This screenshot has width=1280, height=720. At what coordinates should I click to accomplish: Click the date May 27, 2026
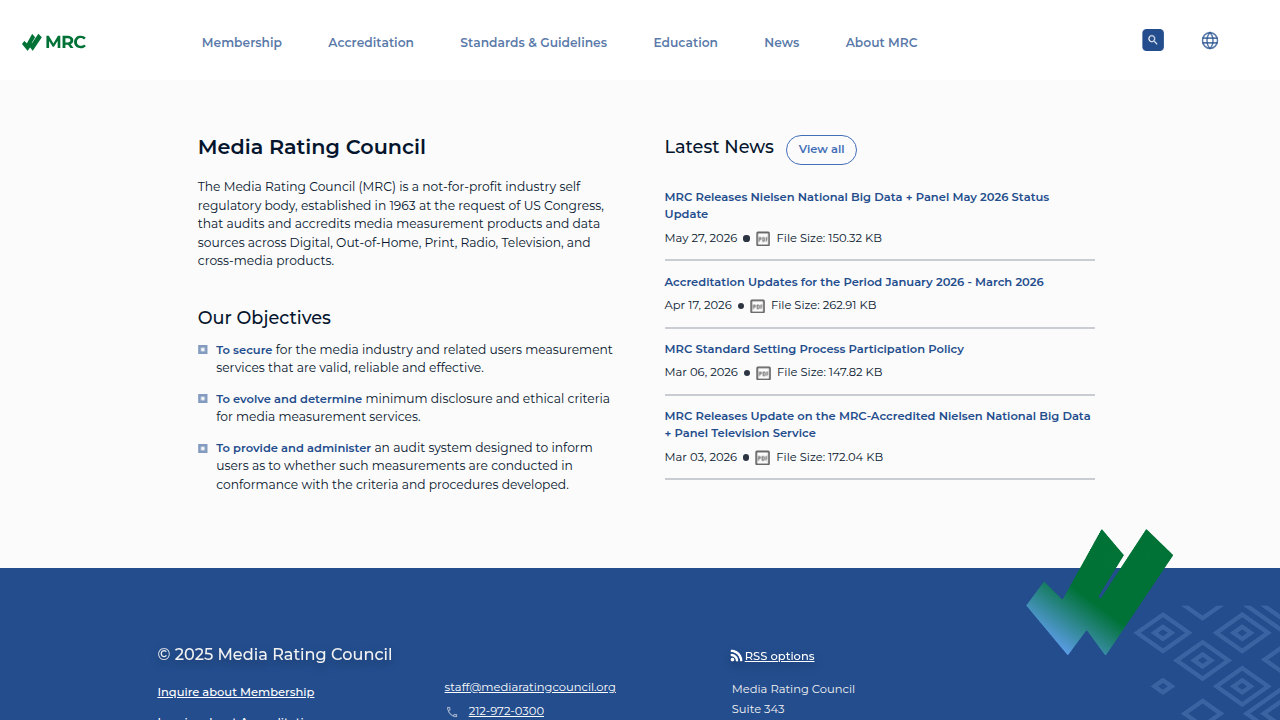701,238
